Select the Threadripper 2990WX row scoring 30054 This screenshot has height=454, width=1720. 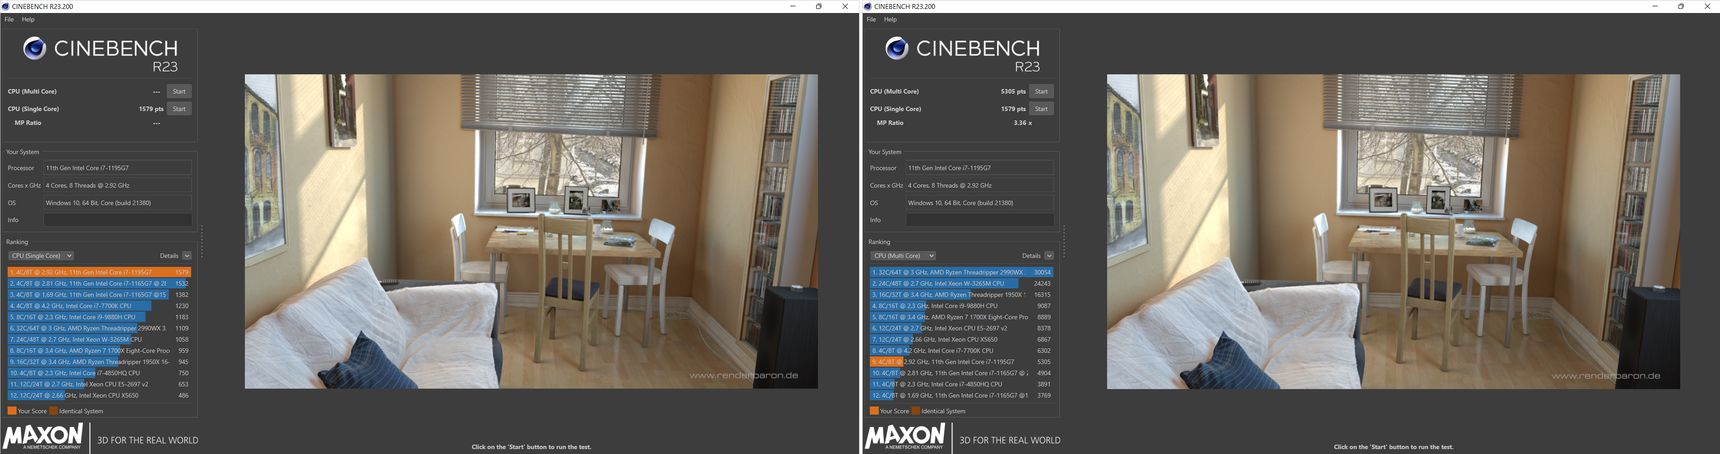pos(961,272)
